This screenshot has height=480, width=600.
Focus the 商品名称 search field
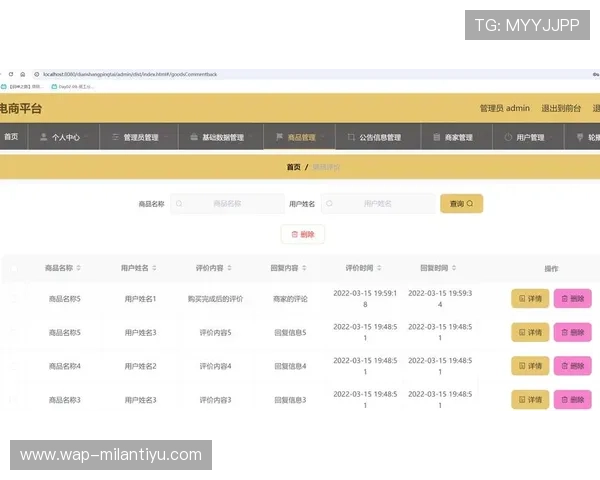pos(227,204)
